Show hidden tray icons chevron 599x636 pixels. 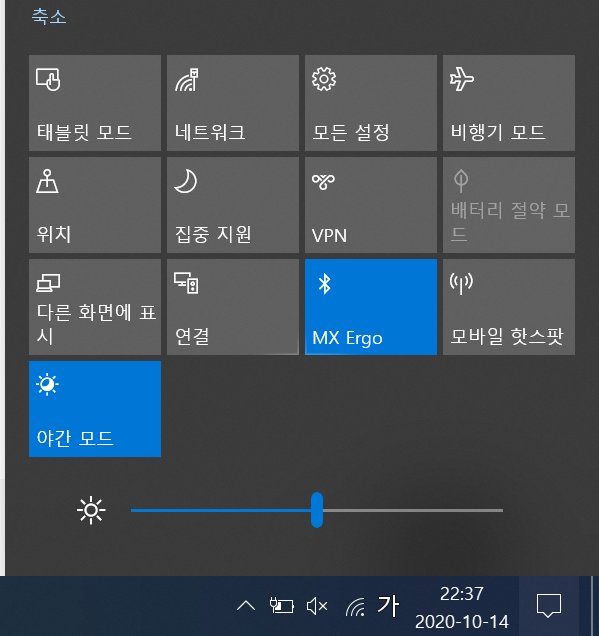[246, 606]
